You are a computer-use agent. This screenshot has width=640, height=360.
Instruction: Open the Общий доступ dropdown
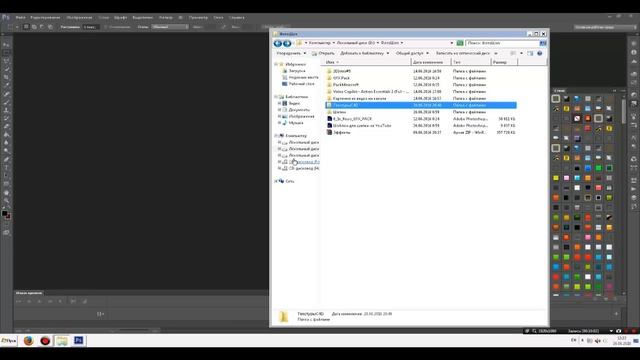(412, 53)
